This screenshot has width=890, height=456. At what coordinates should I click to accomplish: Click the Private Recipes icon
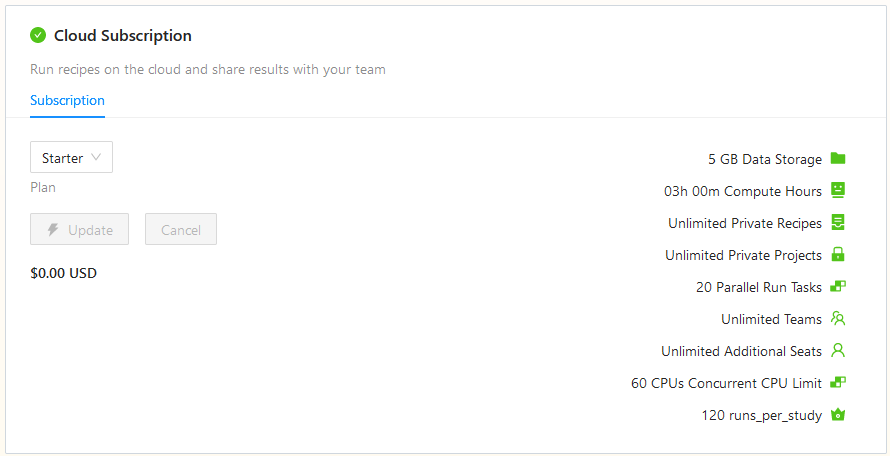pyautogui.click(x=838, y=223)
